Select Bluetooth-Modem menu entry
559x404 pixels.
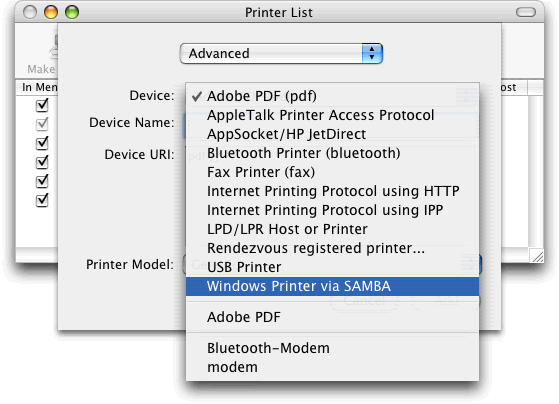tap(332, 348)
